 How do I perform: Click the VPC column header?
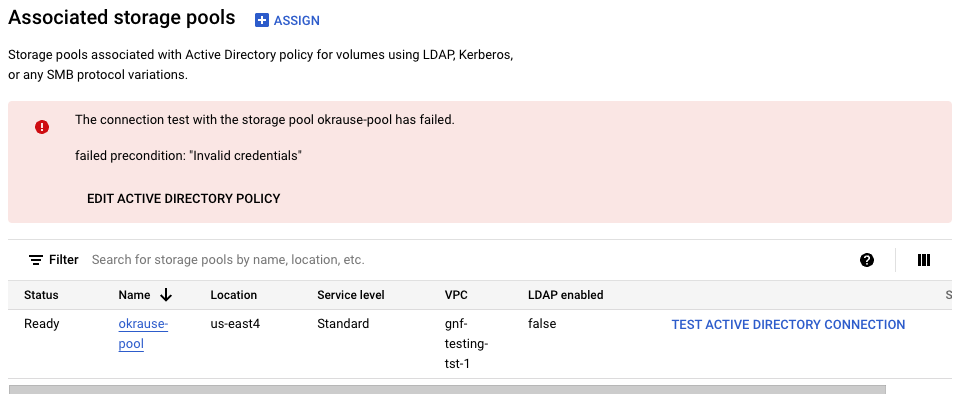tap(455, 295)
